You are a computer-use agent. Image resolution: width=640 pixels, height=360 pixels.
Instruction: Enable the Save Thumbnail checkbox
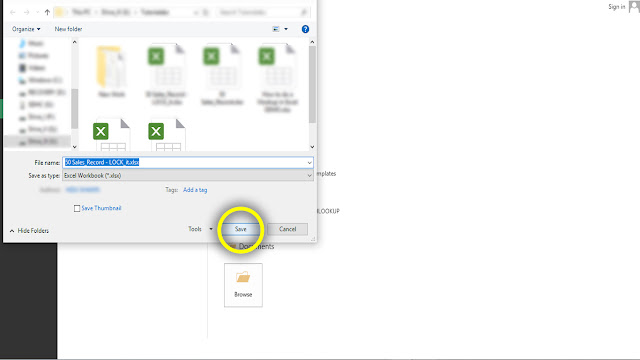[x=77, y=209]
